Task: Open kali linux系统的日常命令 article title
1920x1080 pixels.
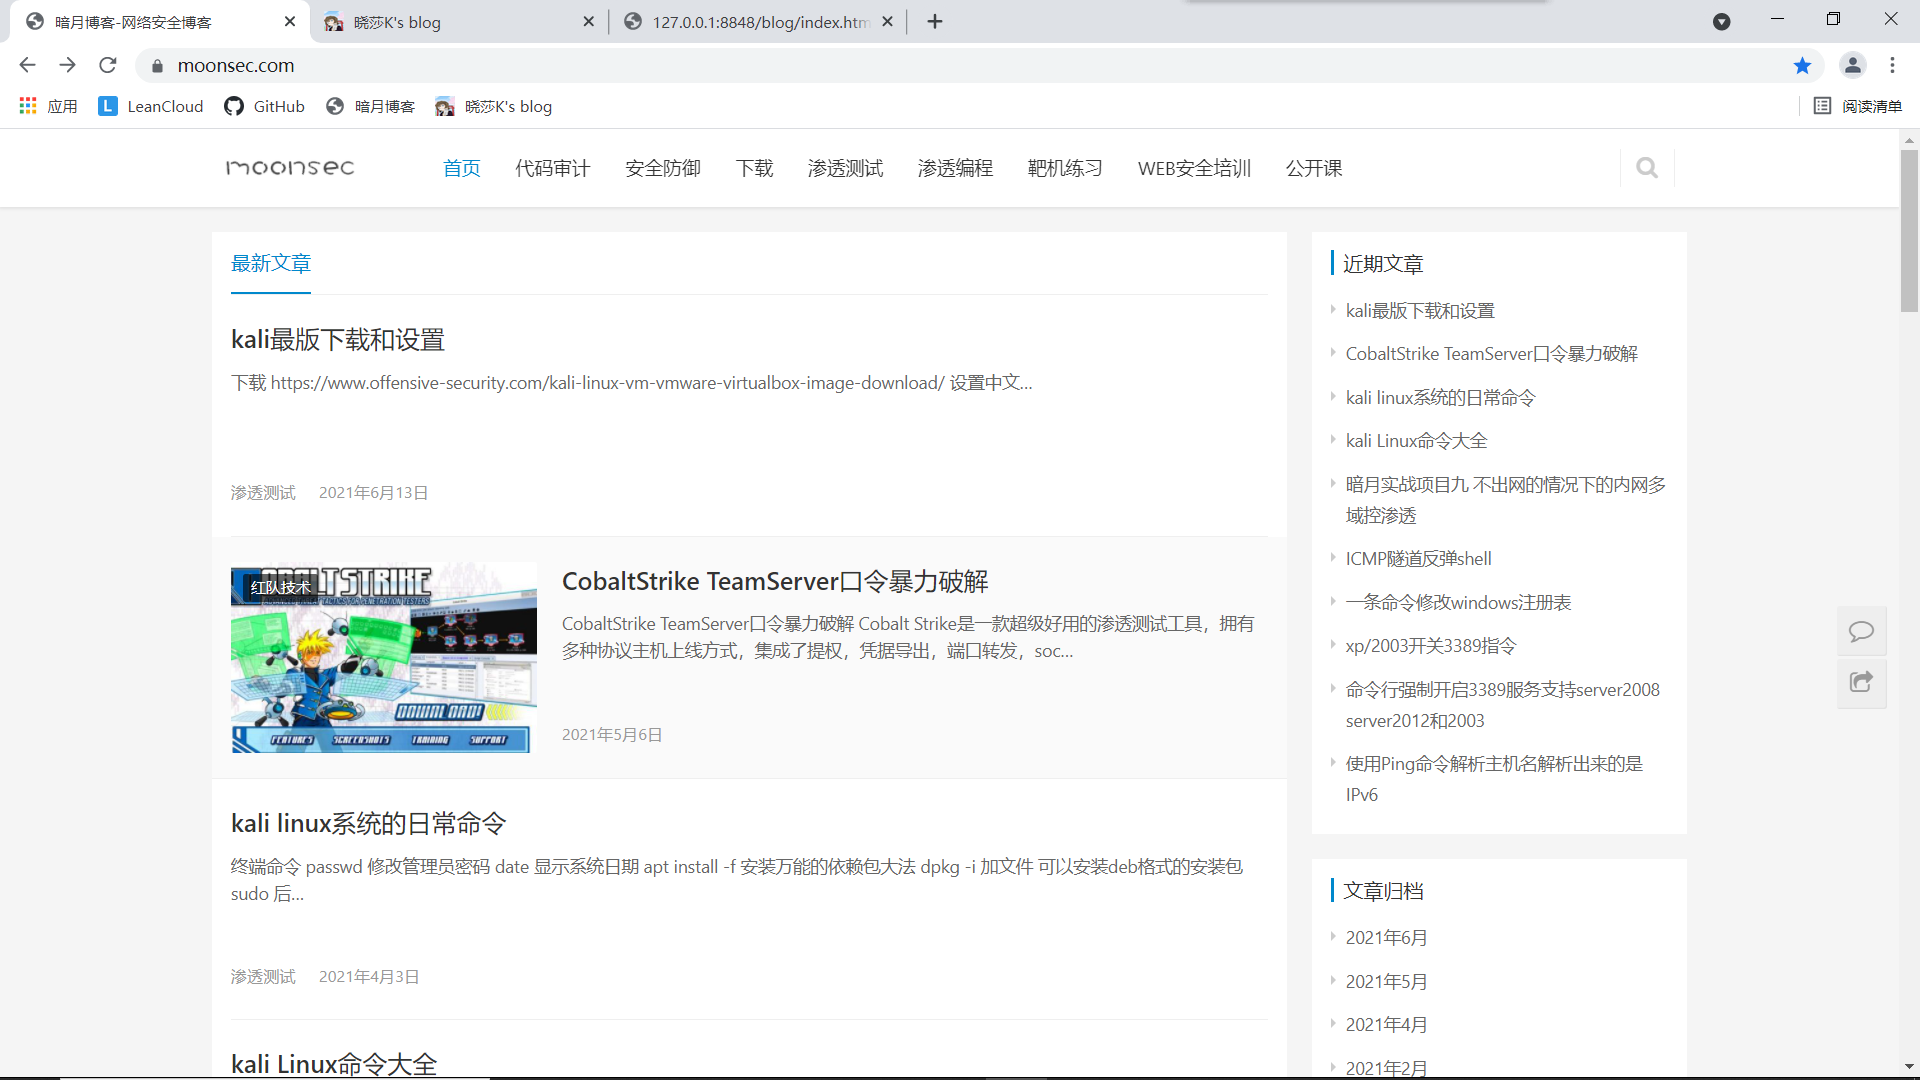Action: (x=369, y=823)
